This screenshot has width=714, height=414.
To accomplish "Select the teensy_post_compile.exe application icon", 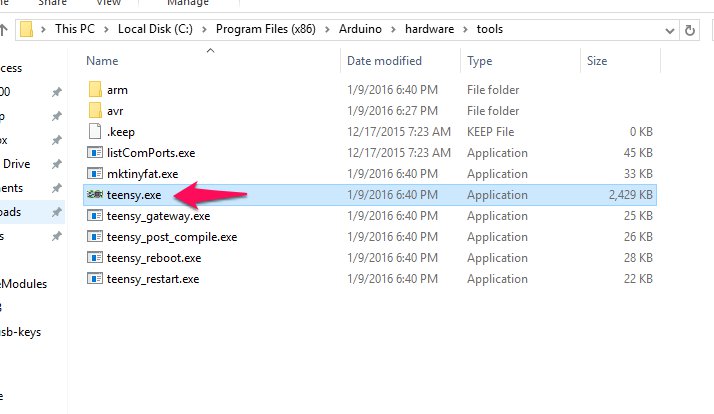I will tap(95, 236).
